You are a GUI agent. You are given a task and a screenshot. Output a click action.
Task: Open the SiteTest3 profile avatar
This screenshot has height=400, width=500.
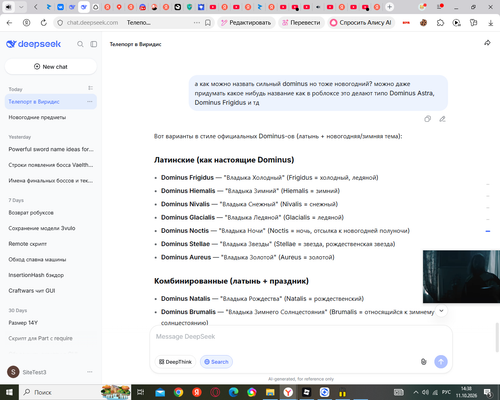13,372
